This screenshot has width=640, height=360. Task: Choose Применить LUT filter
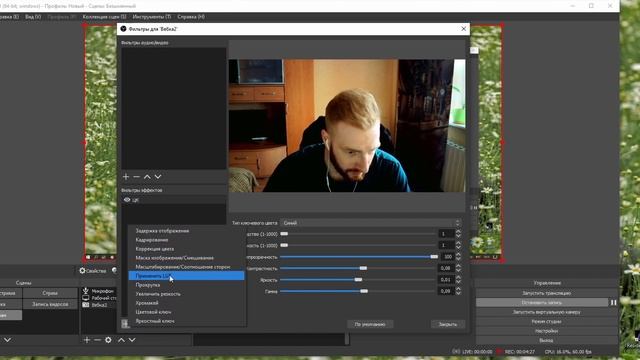coord(187,276)
